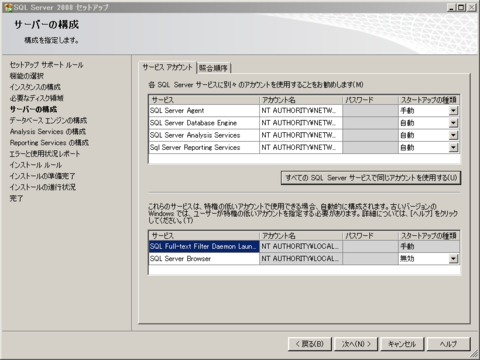This screenshot has height=360, width=480.
Task: Edit account name for SQL Server Database Engine
Action: point(301,123)
